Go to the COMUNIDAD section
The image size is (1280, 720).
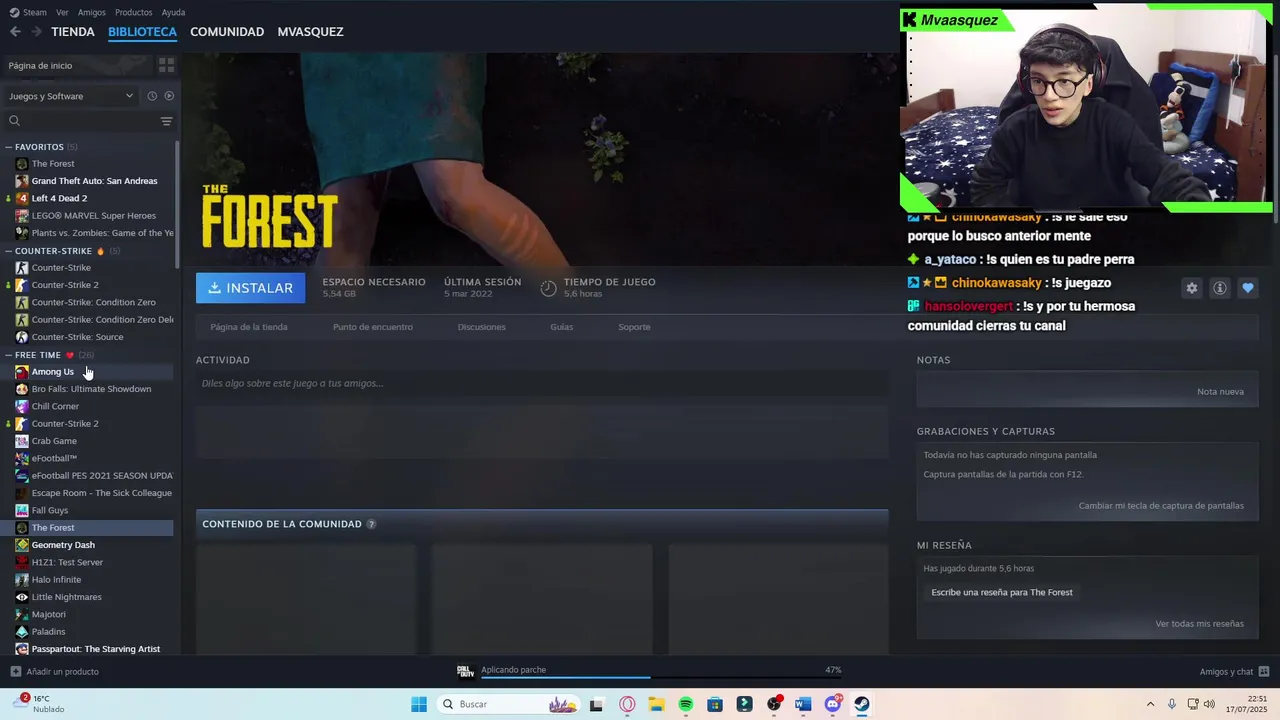pos(227,32)
